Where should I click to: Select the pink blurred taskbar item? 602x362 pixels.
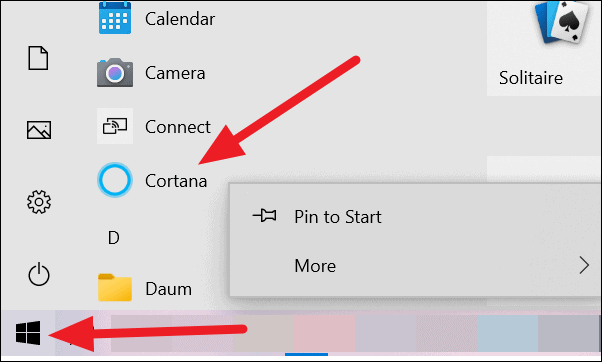pos(324,333)
